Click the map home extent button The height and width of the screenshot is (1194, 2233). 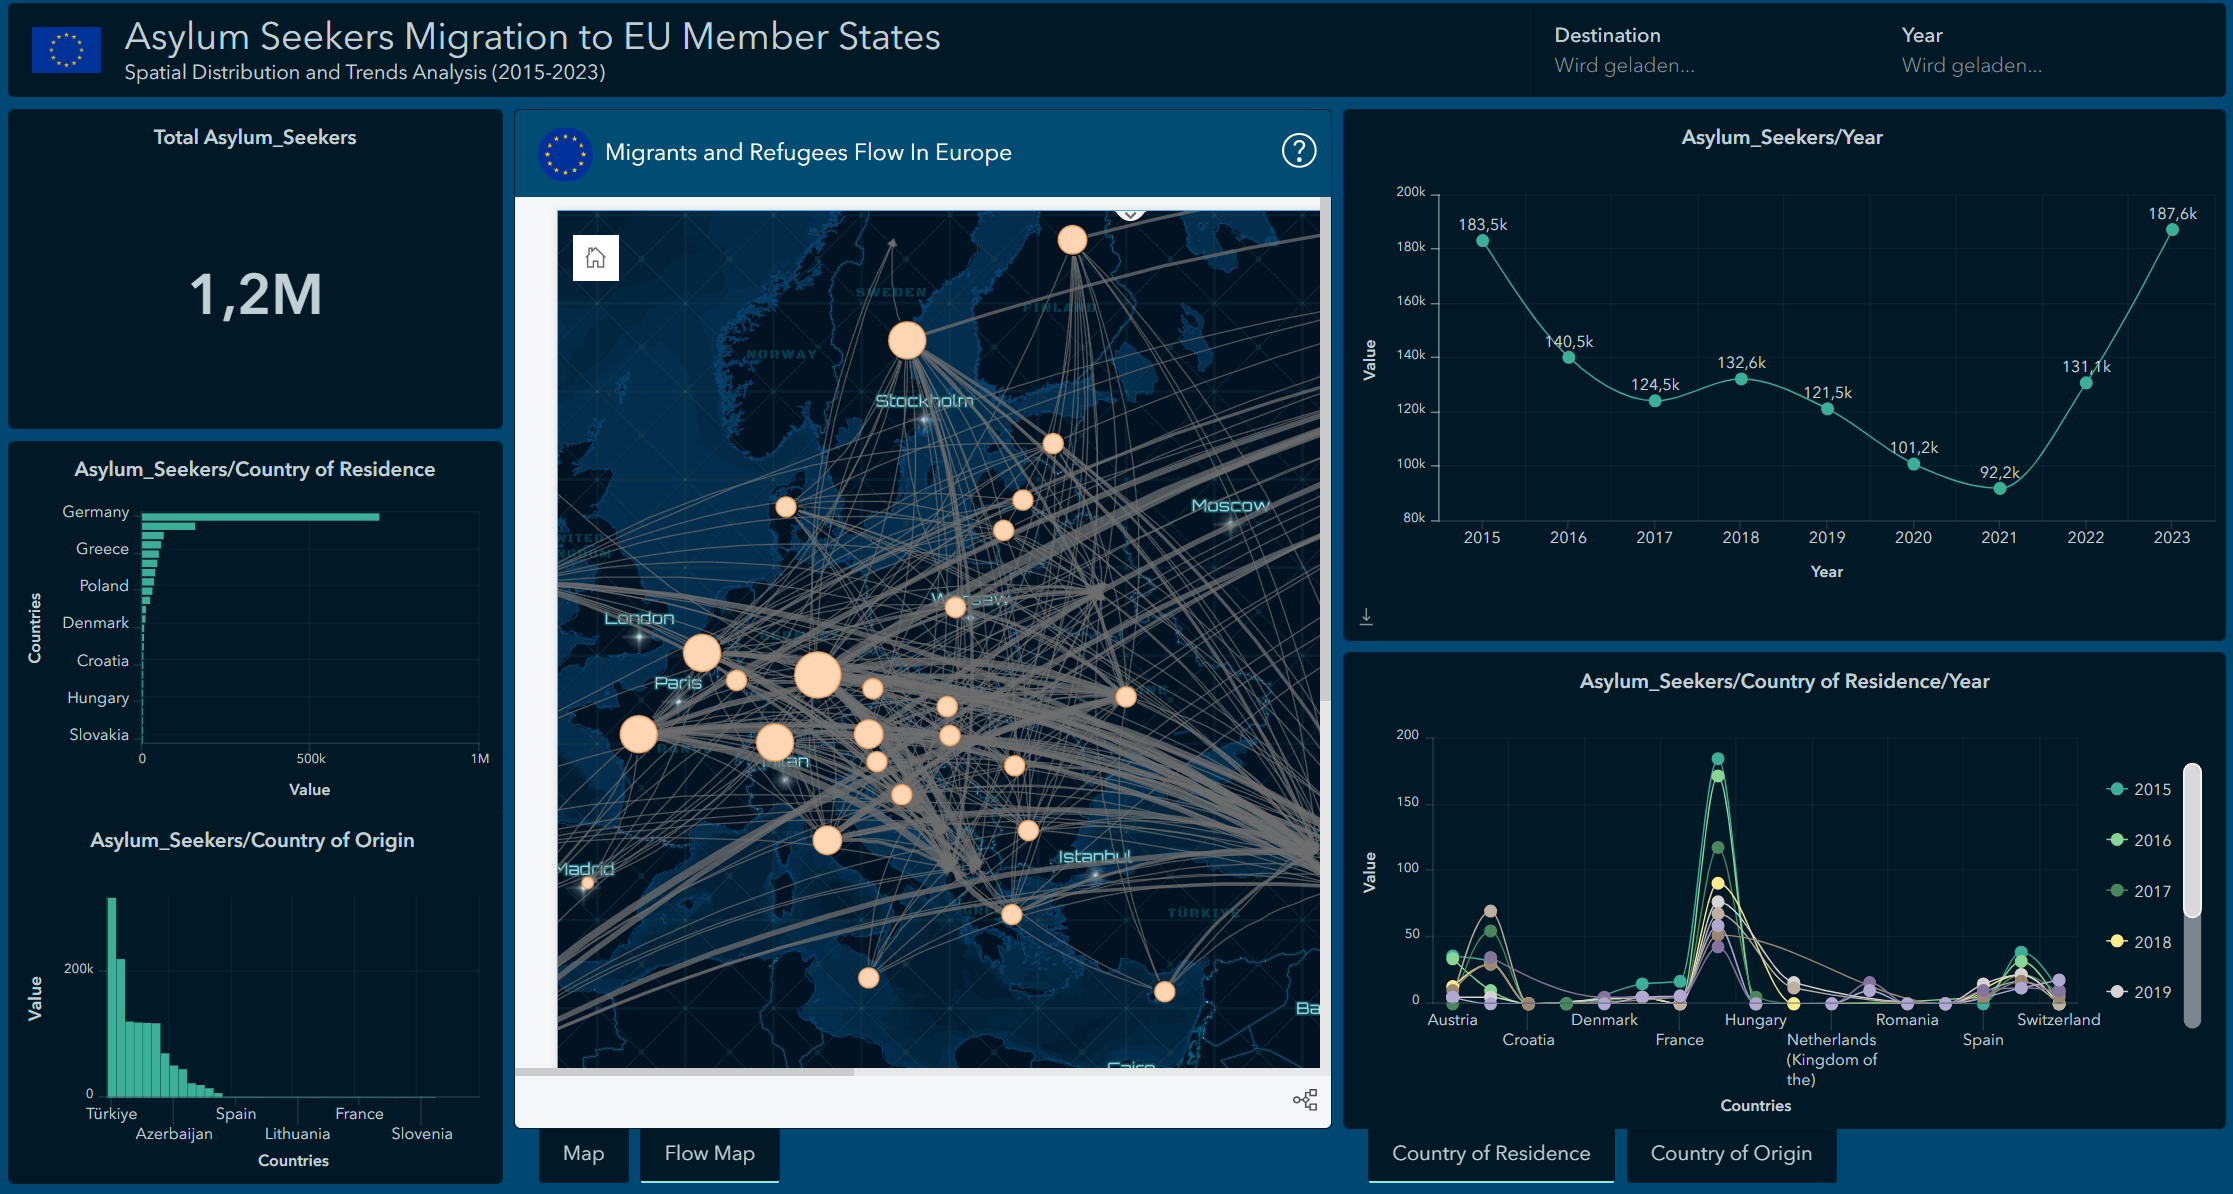coord(595,258)
